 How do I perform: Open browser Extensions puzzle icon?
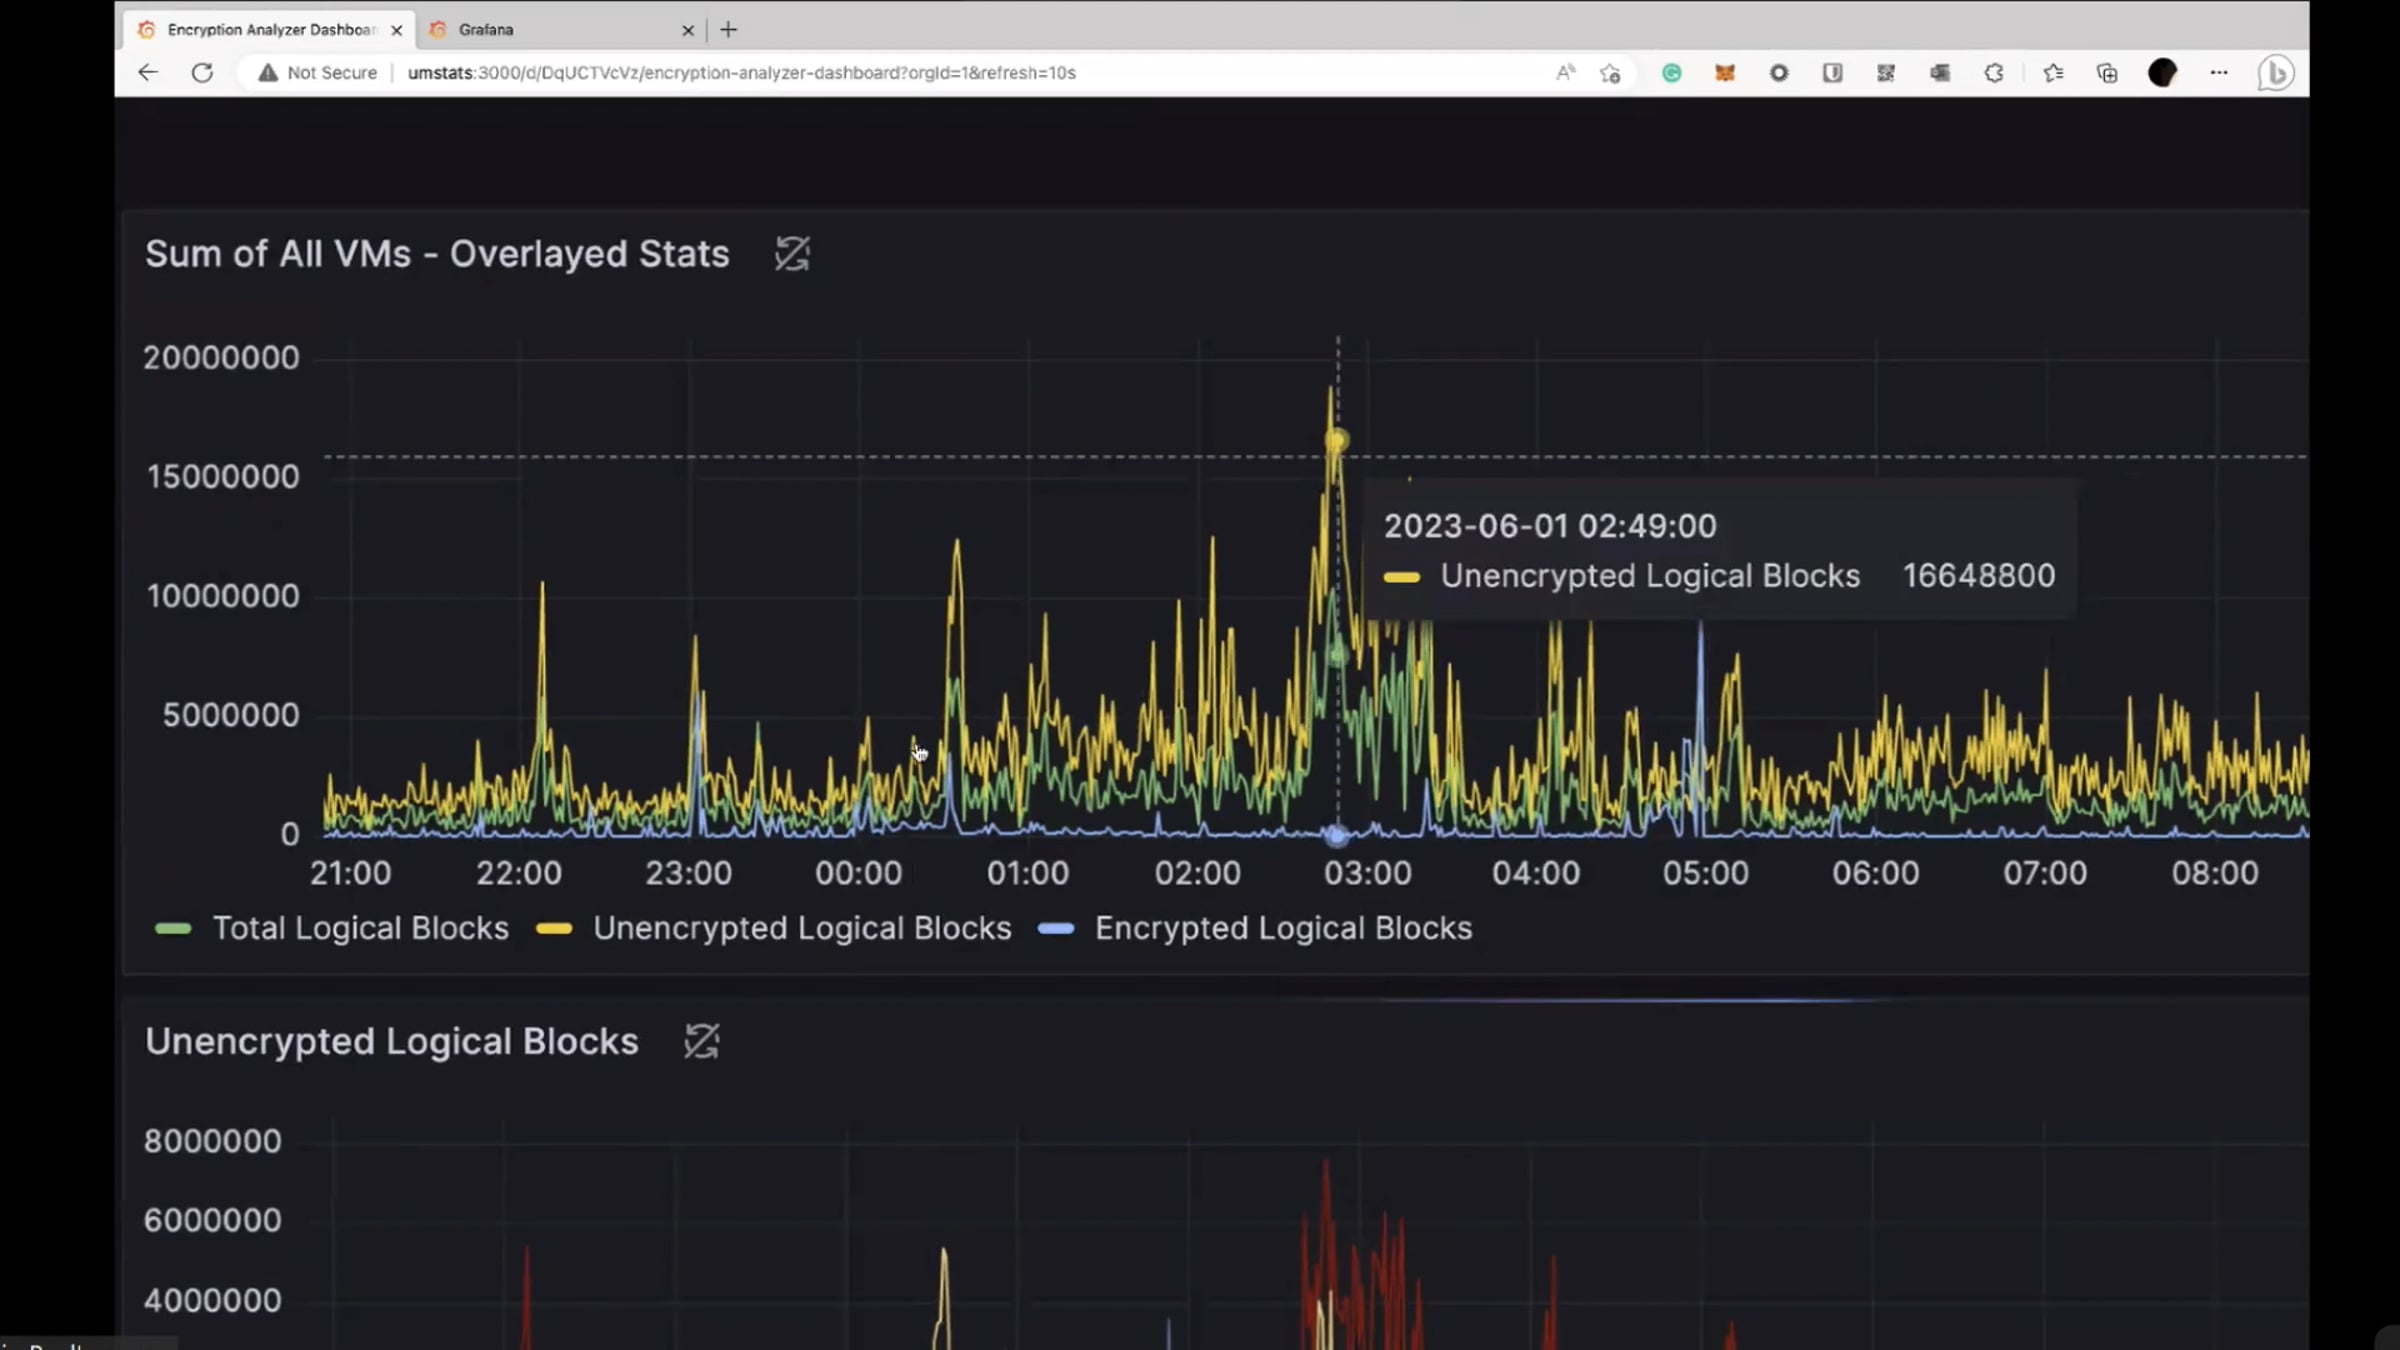[x=1994, y=72]
